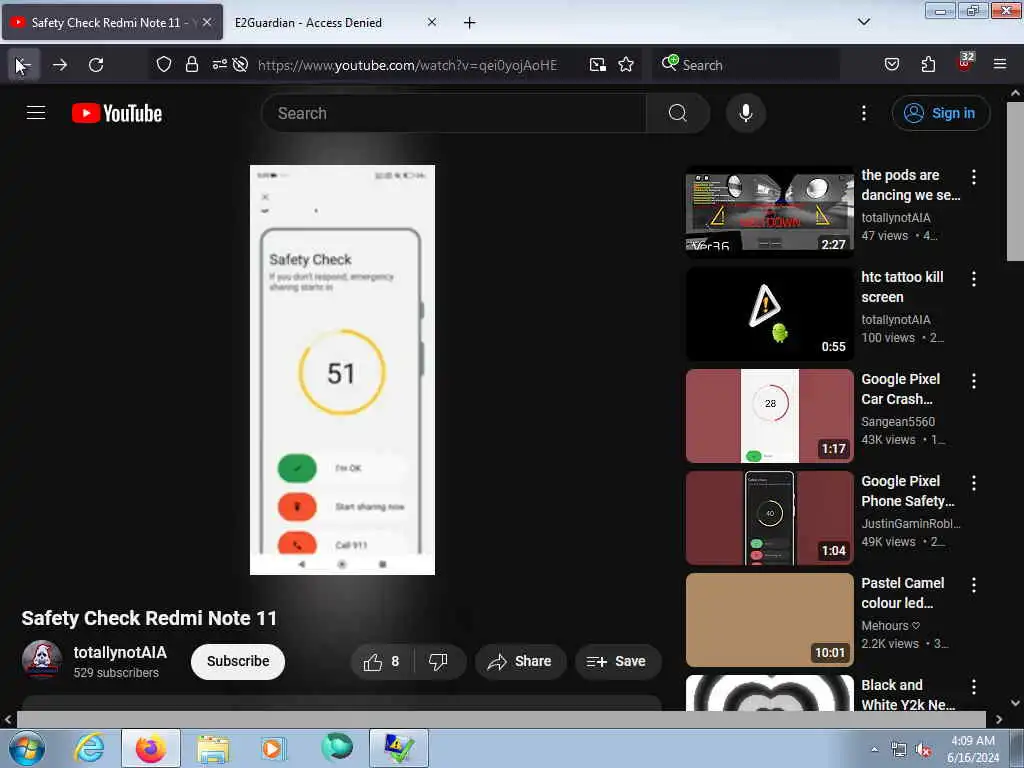Viewport: 1024px width, 768px height.
Task: Open 'htc tattoo kill screen' thumbnail
Action: pos(770,313)
